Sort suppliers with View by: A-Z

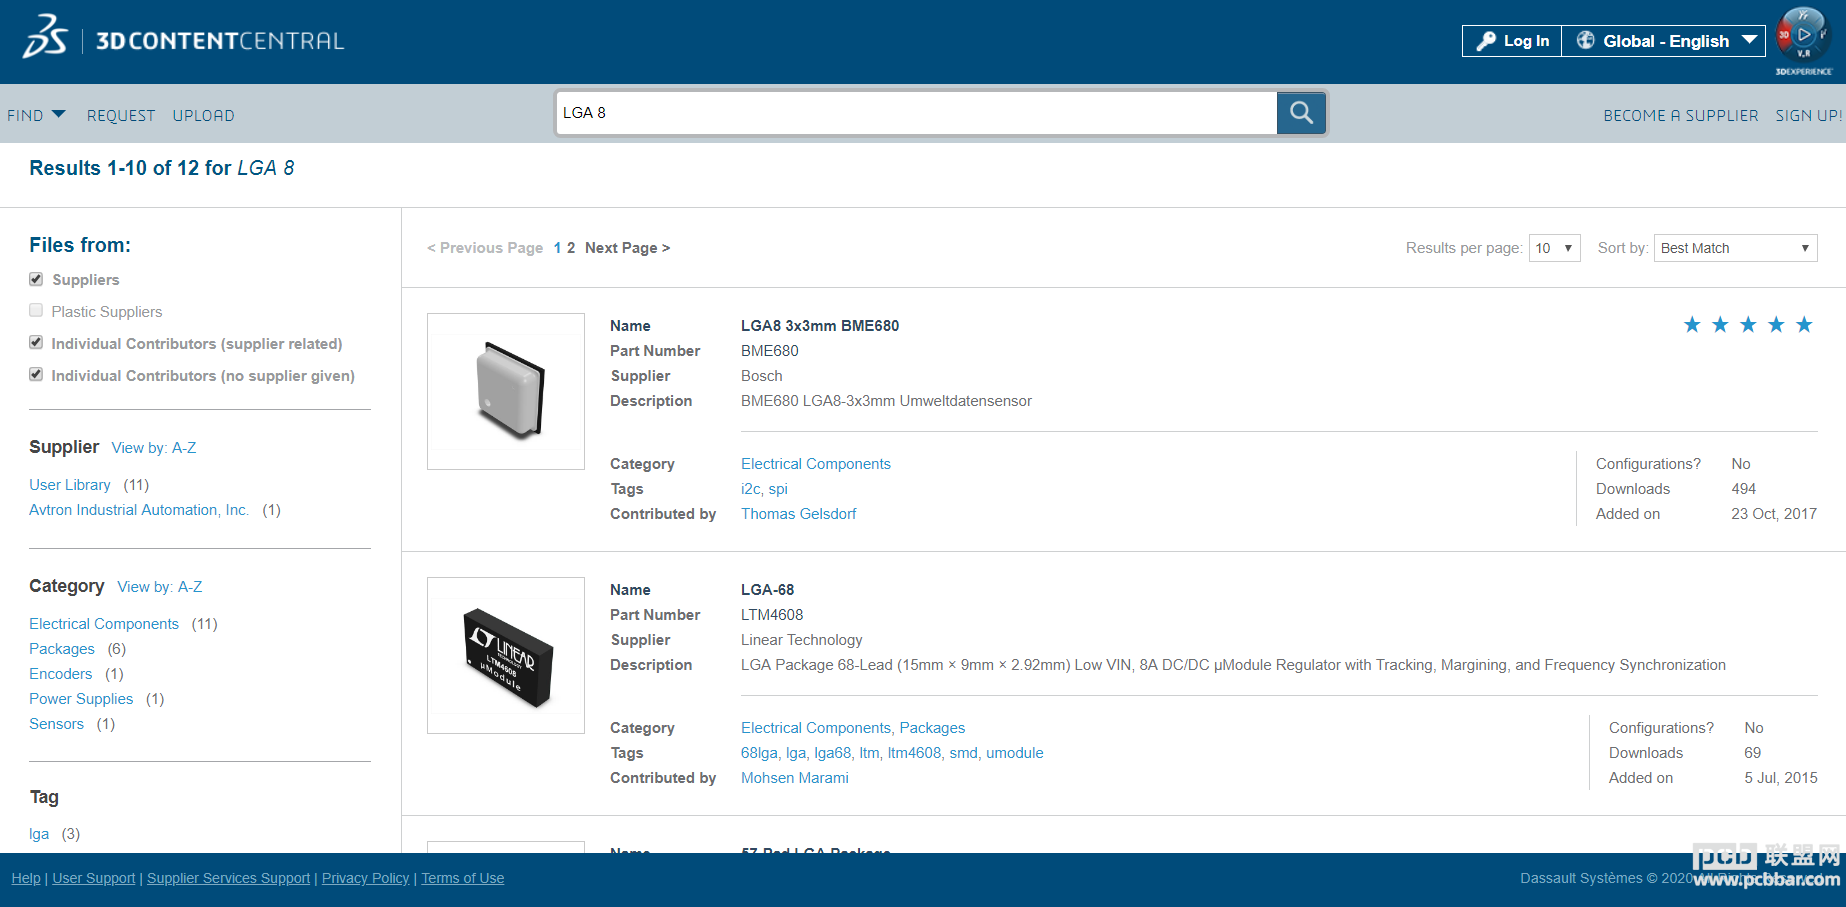[x=154, y=448]
